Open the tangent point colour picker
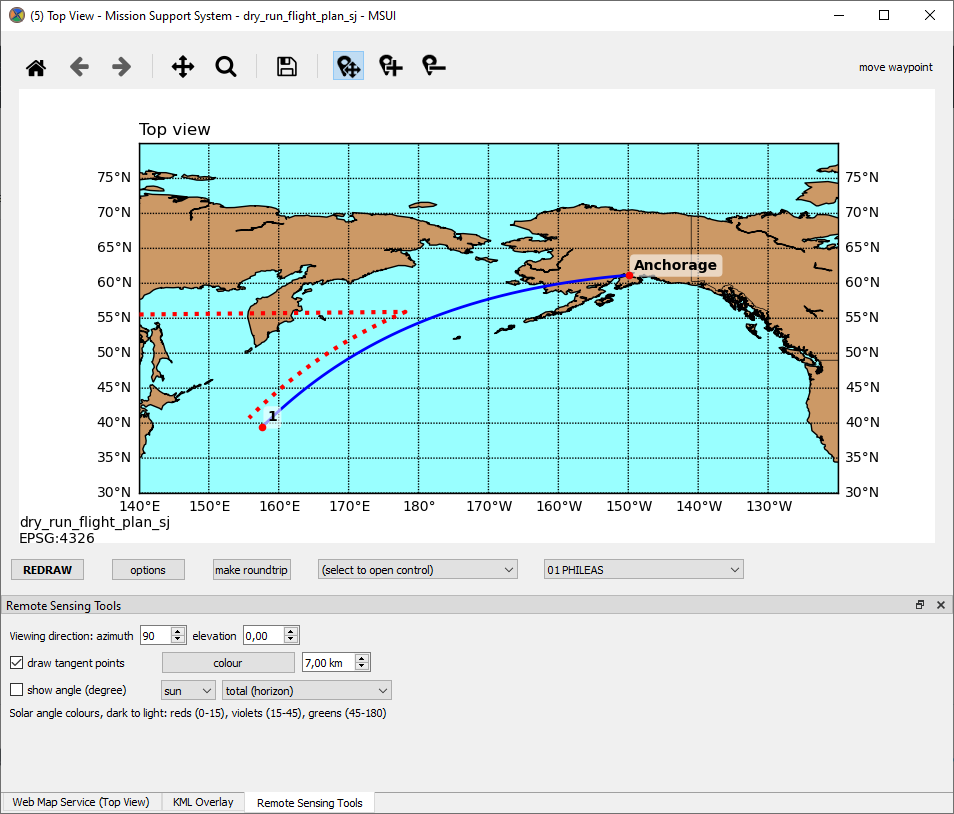Screen dimensions: 954x814 [228, 662]
